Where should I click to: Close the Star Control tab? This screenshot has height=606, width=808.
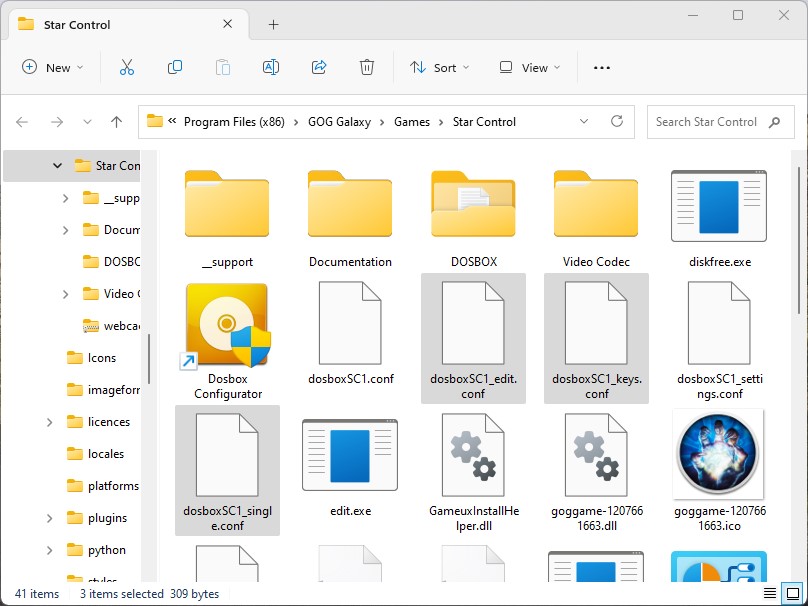[227, 24]
